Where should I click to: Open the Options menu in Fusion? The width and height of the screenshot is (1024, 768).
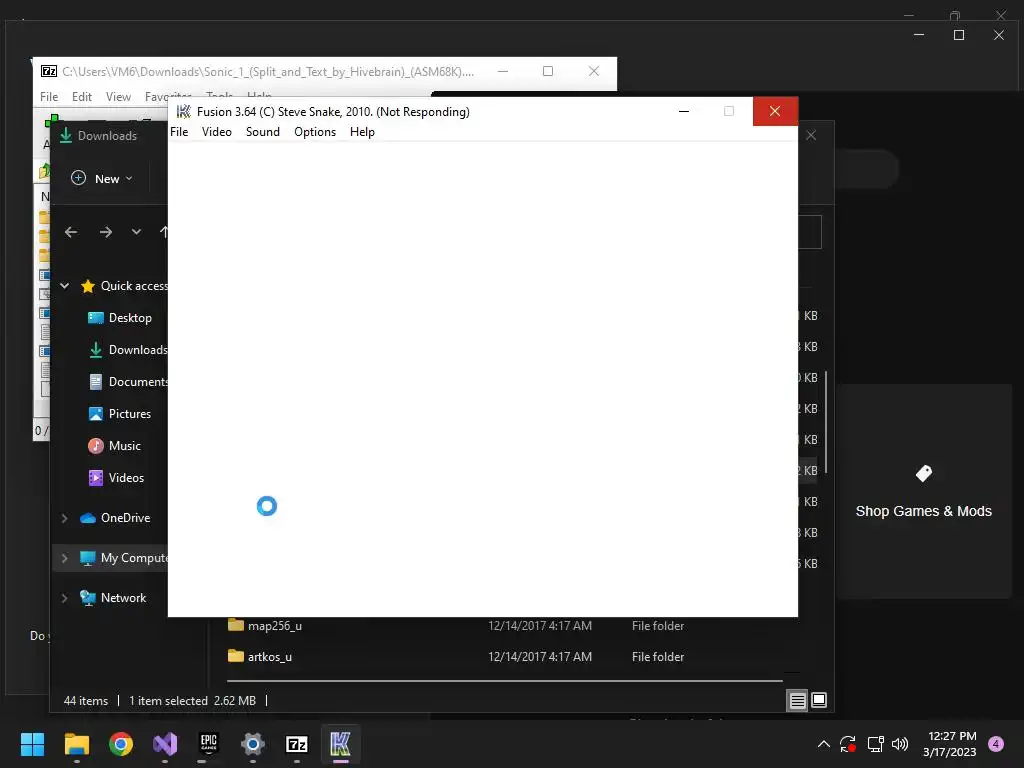[315, 132]
